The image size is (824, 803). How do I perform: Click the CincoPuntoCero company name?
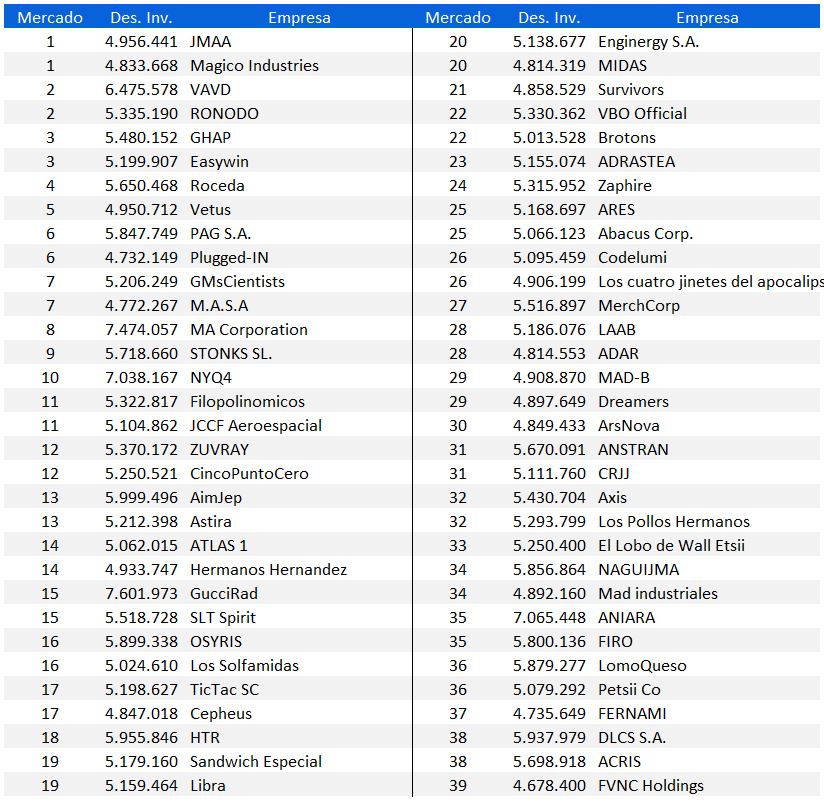249,474
